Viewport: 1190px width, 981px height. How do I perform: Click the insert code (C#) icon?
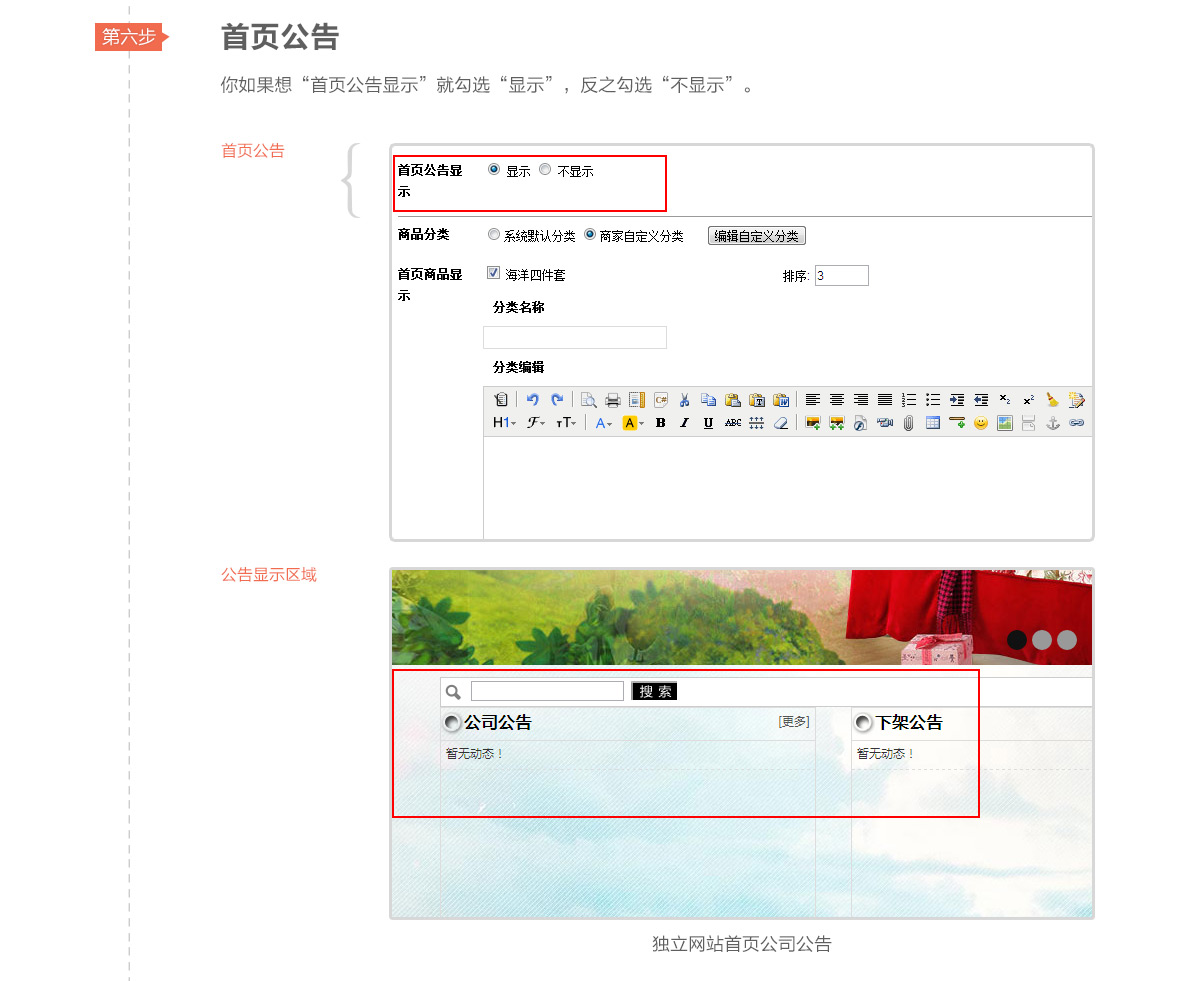click(660, 400)
